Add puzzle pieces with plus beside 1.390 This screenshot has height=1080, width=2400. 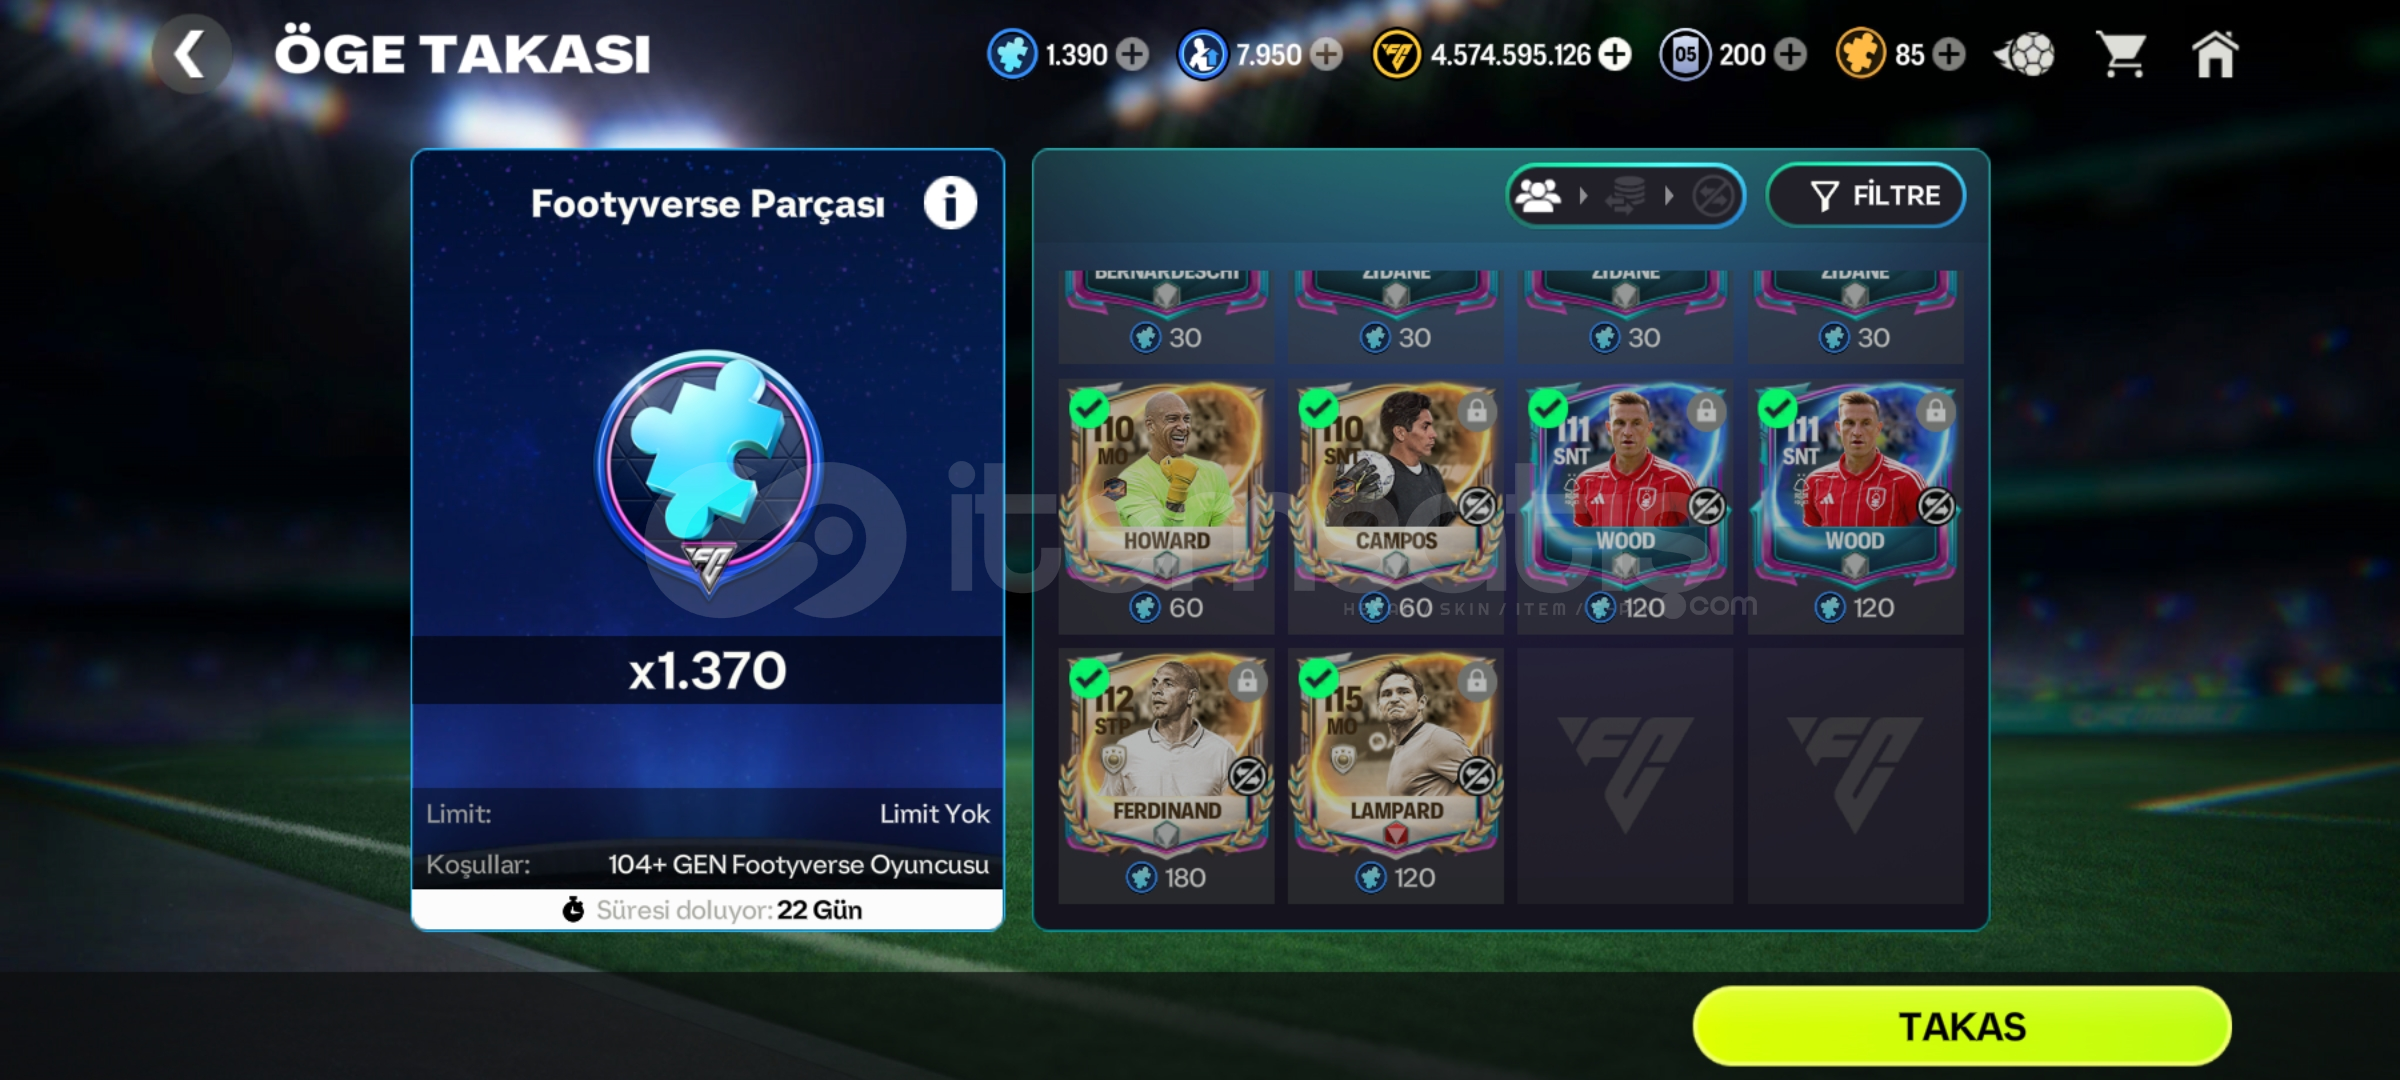coord(1132,55)
